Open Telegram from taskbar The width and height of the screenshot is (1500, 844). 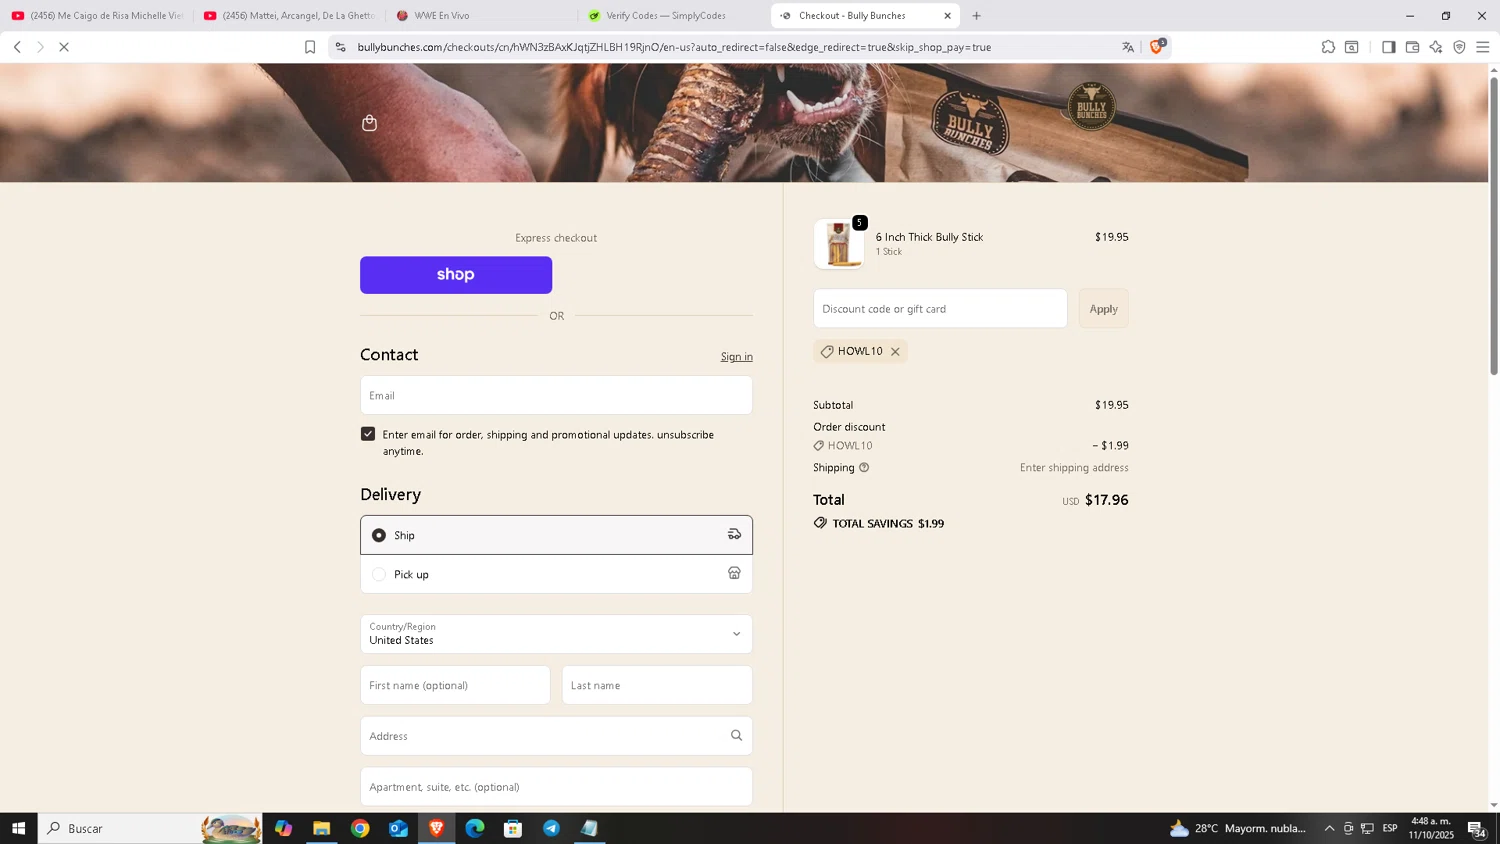551,828
